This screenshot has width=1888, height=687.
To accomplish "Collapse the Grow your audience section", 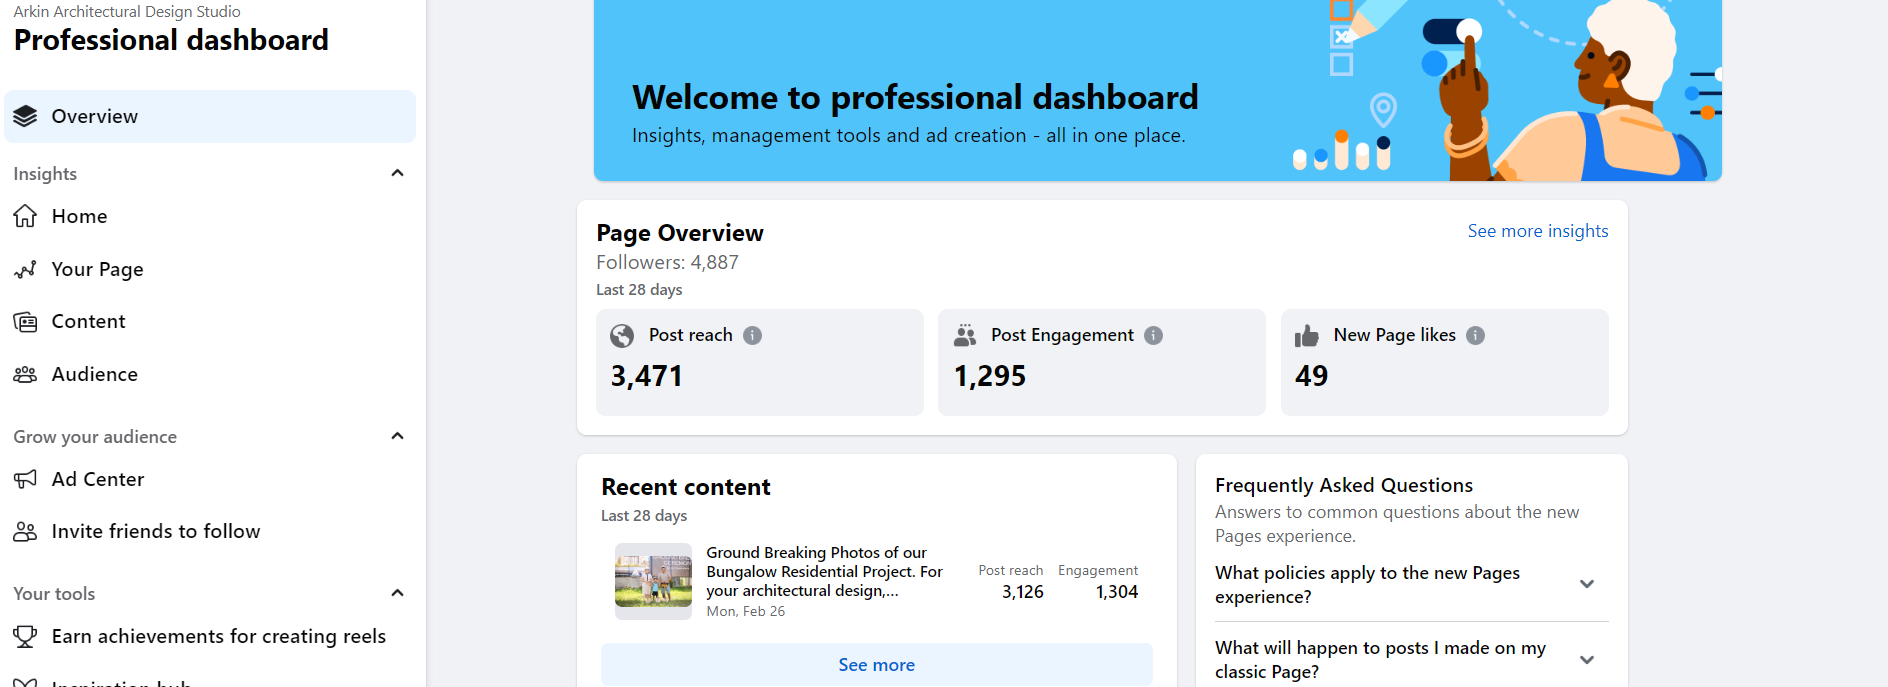I will tap(397, 436).
